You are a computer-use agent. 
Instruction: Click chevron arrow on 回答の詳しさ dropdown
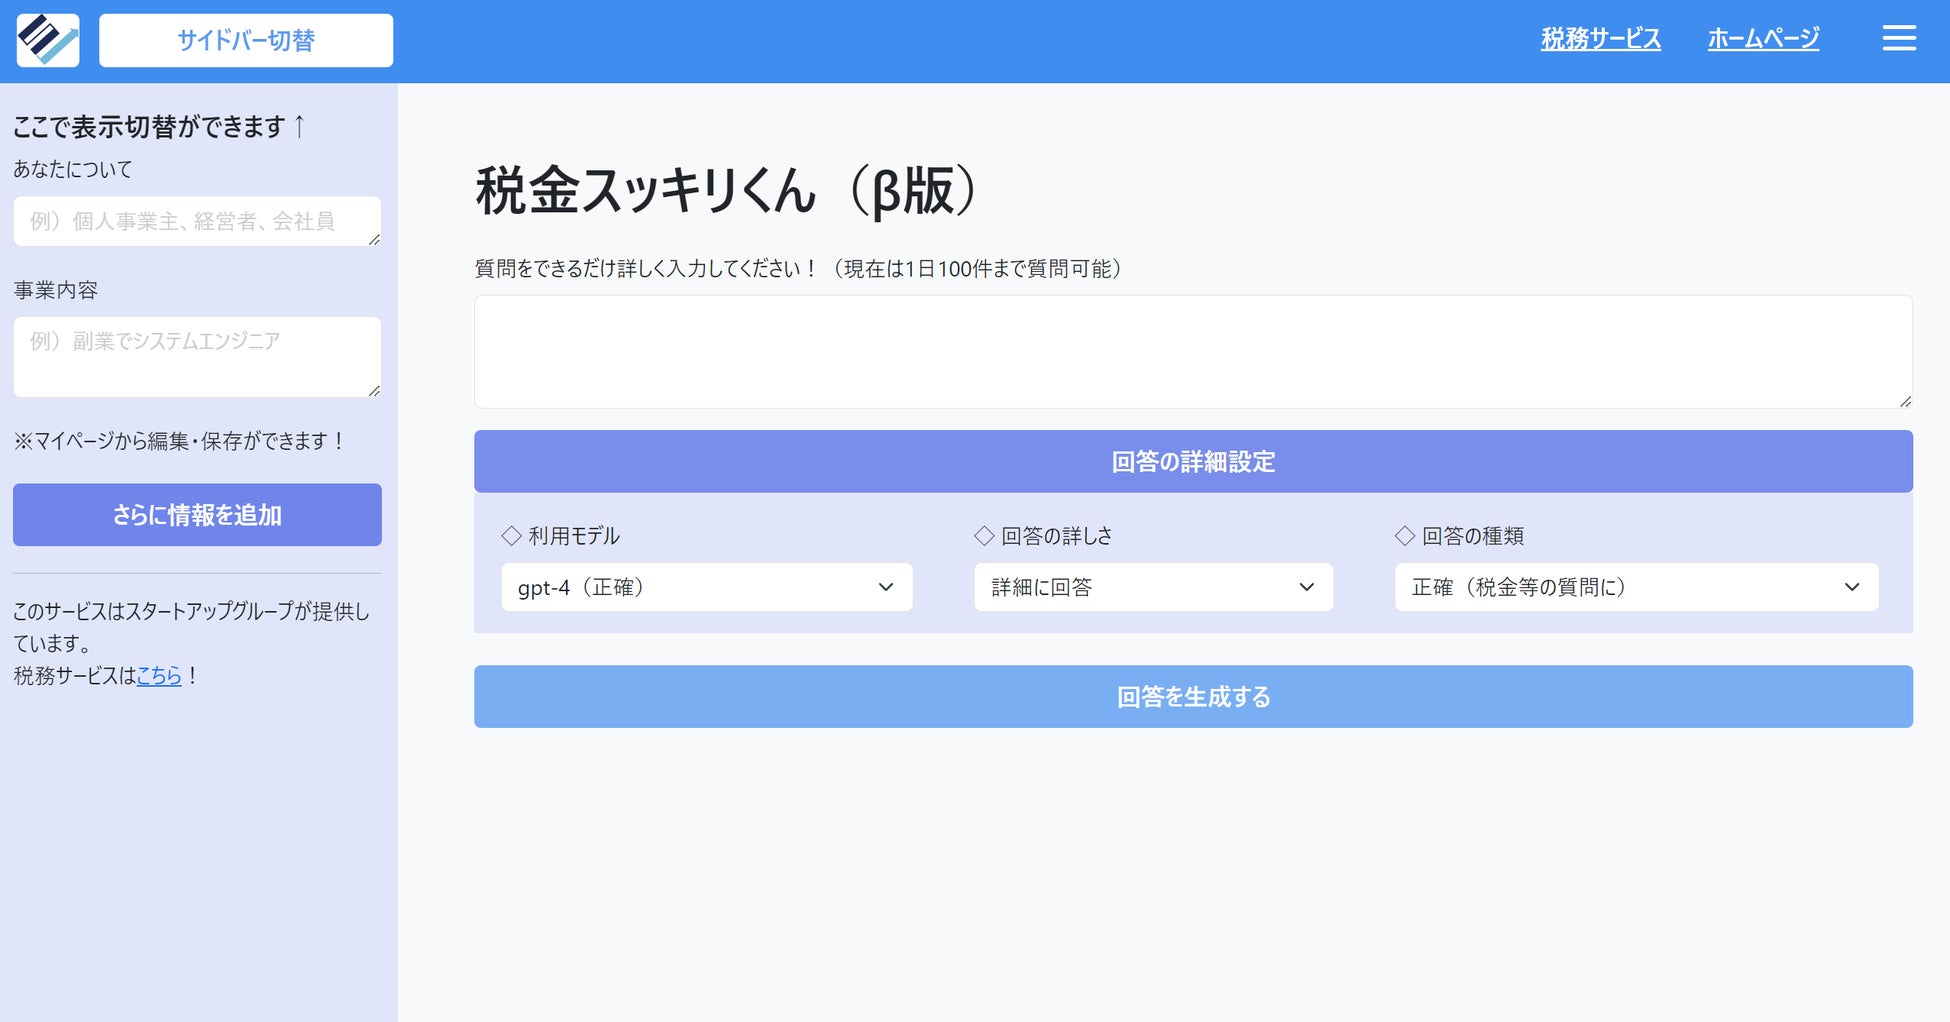coord(1306,587)
